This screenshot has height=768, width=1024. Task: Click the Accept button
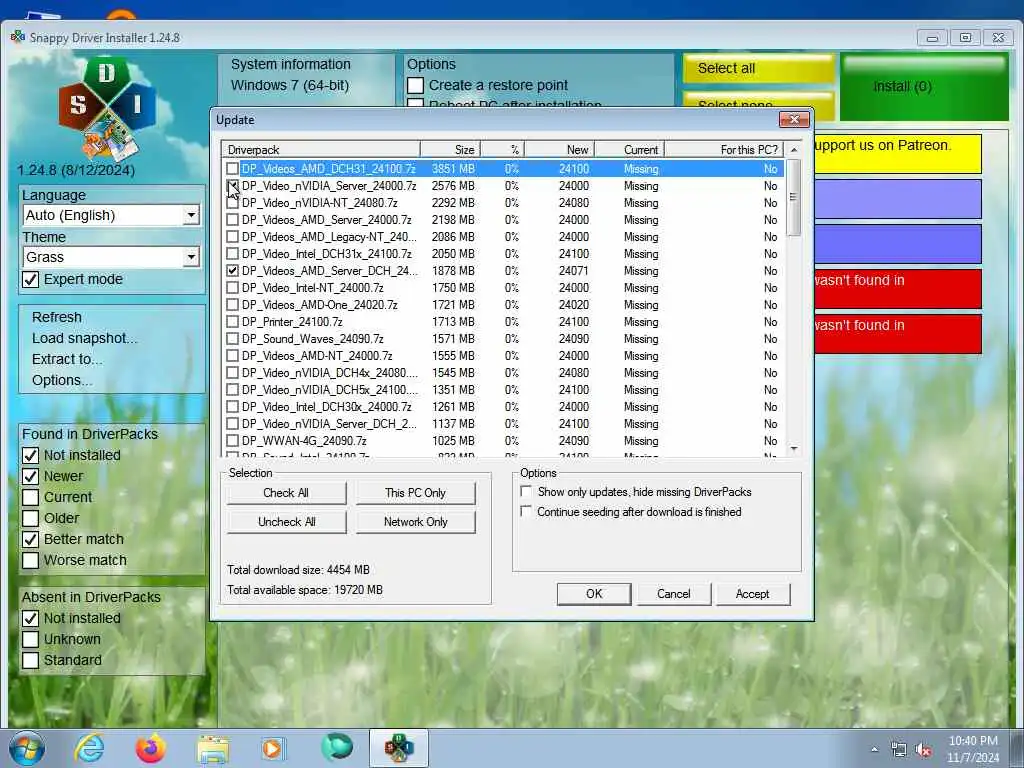pyautogui.click(x=752, y=594)
